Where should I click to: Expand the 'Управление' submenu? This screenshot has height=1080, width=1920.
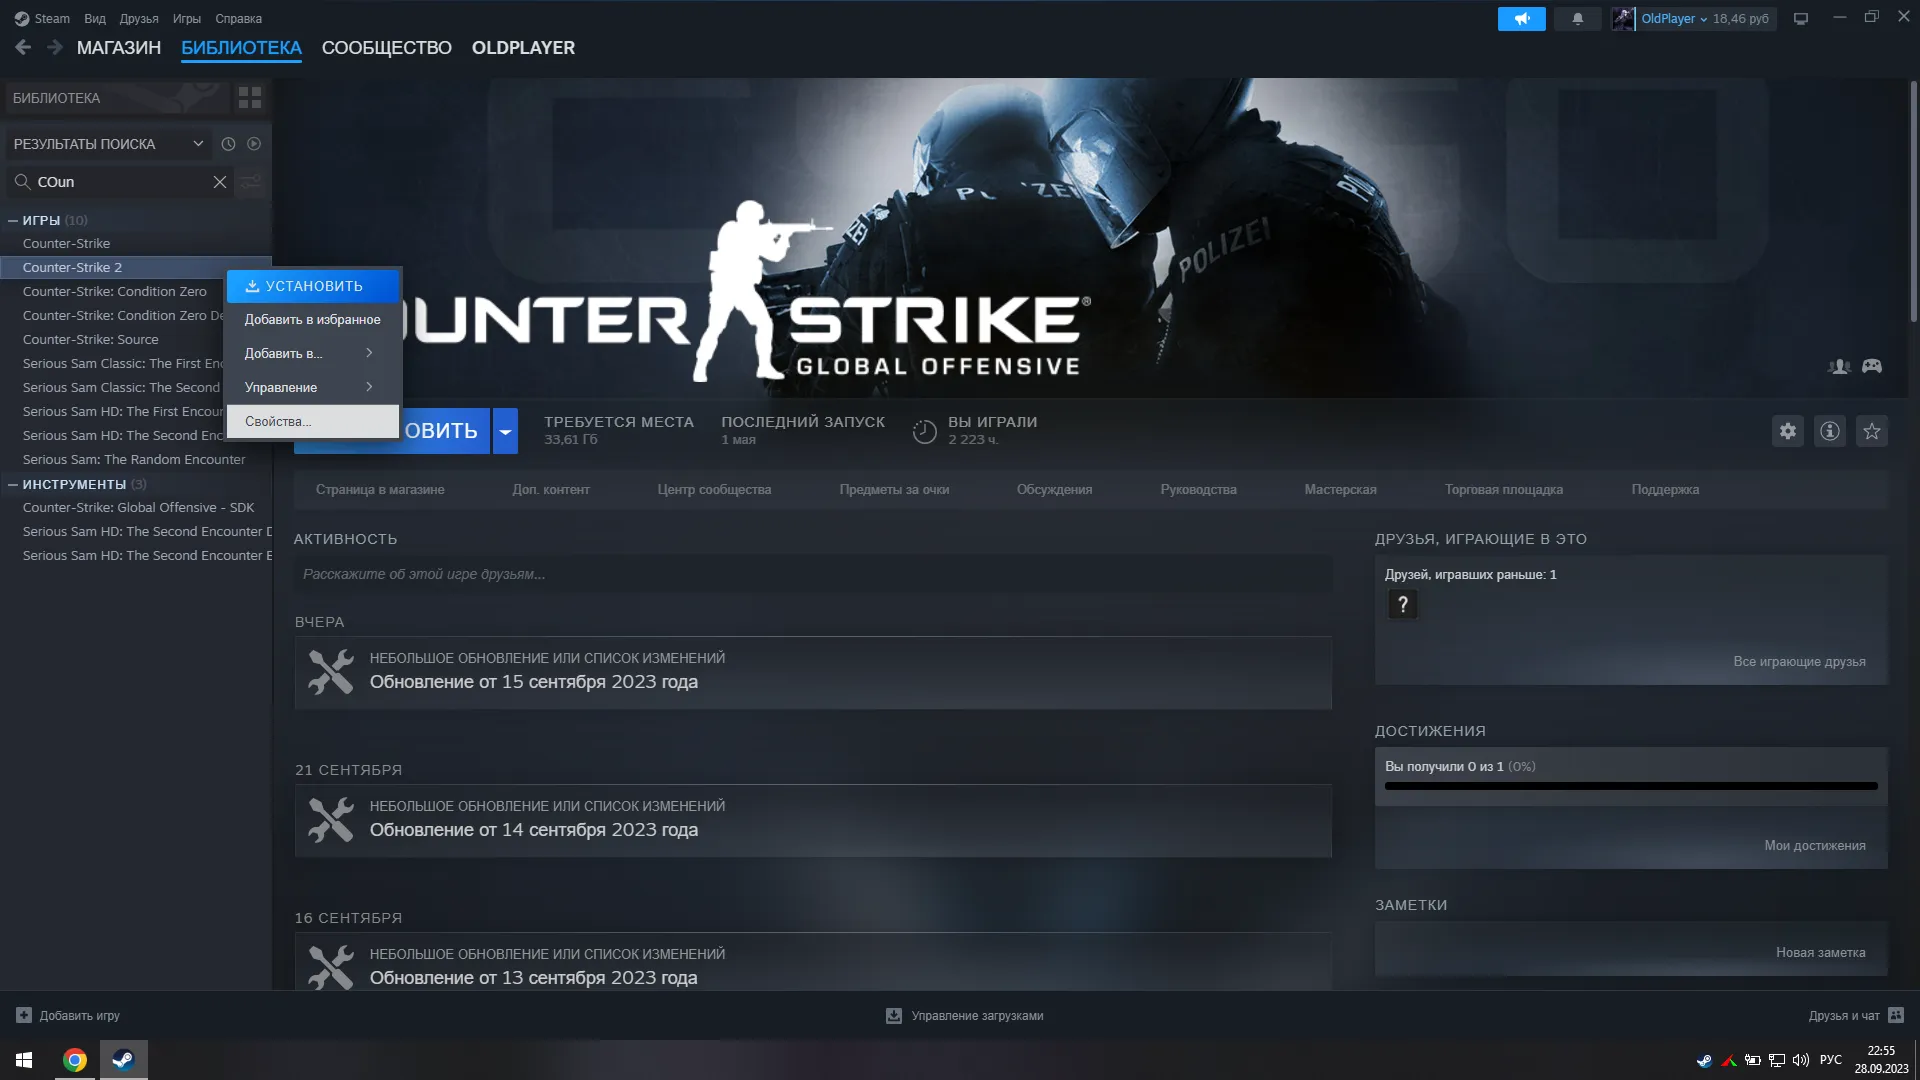pyautogui.click(x=312, y=387)
